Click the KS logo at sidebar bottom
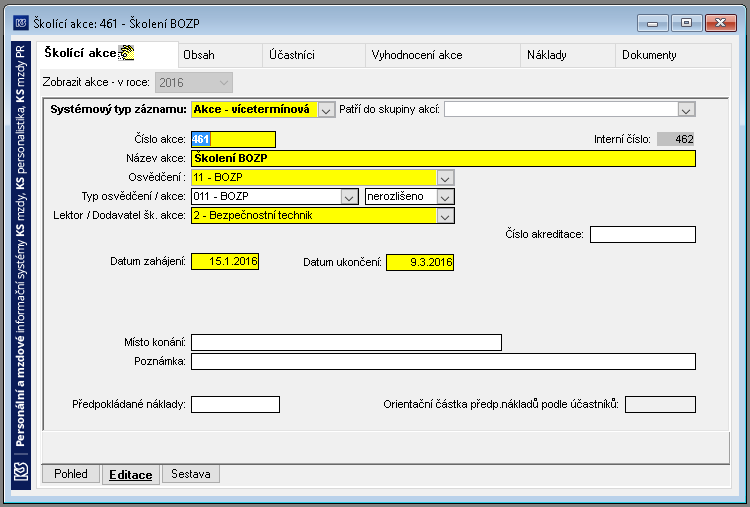 click(x=21, y=472)
